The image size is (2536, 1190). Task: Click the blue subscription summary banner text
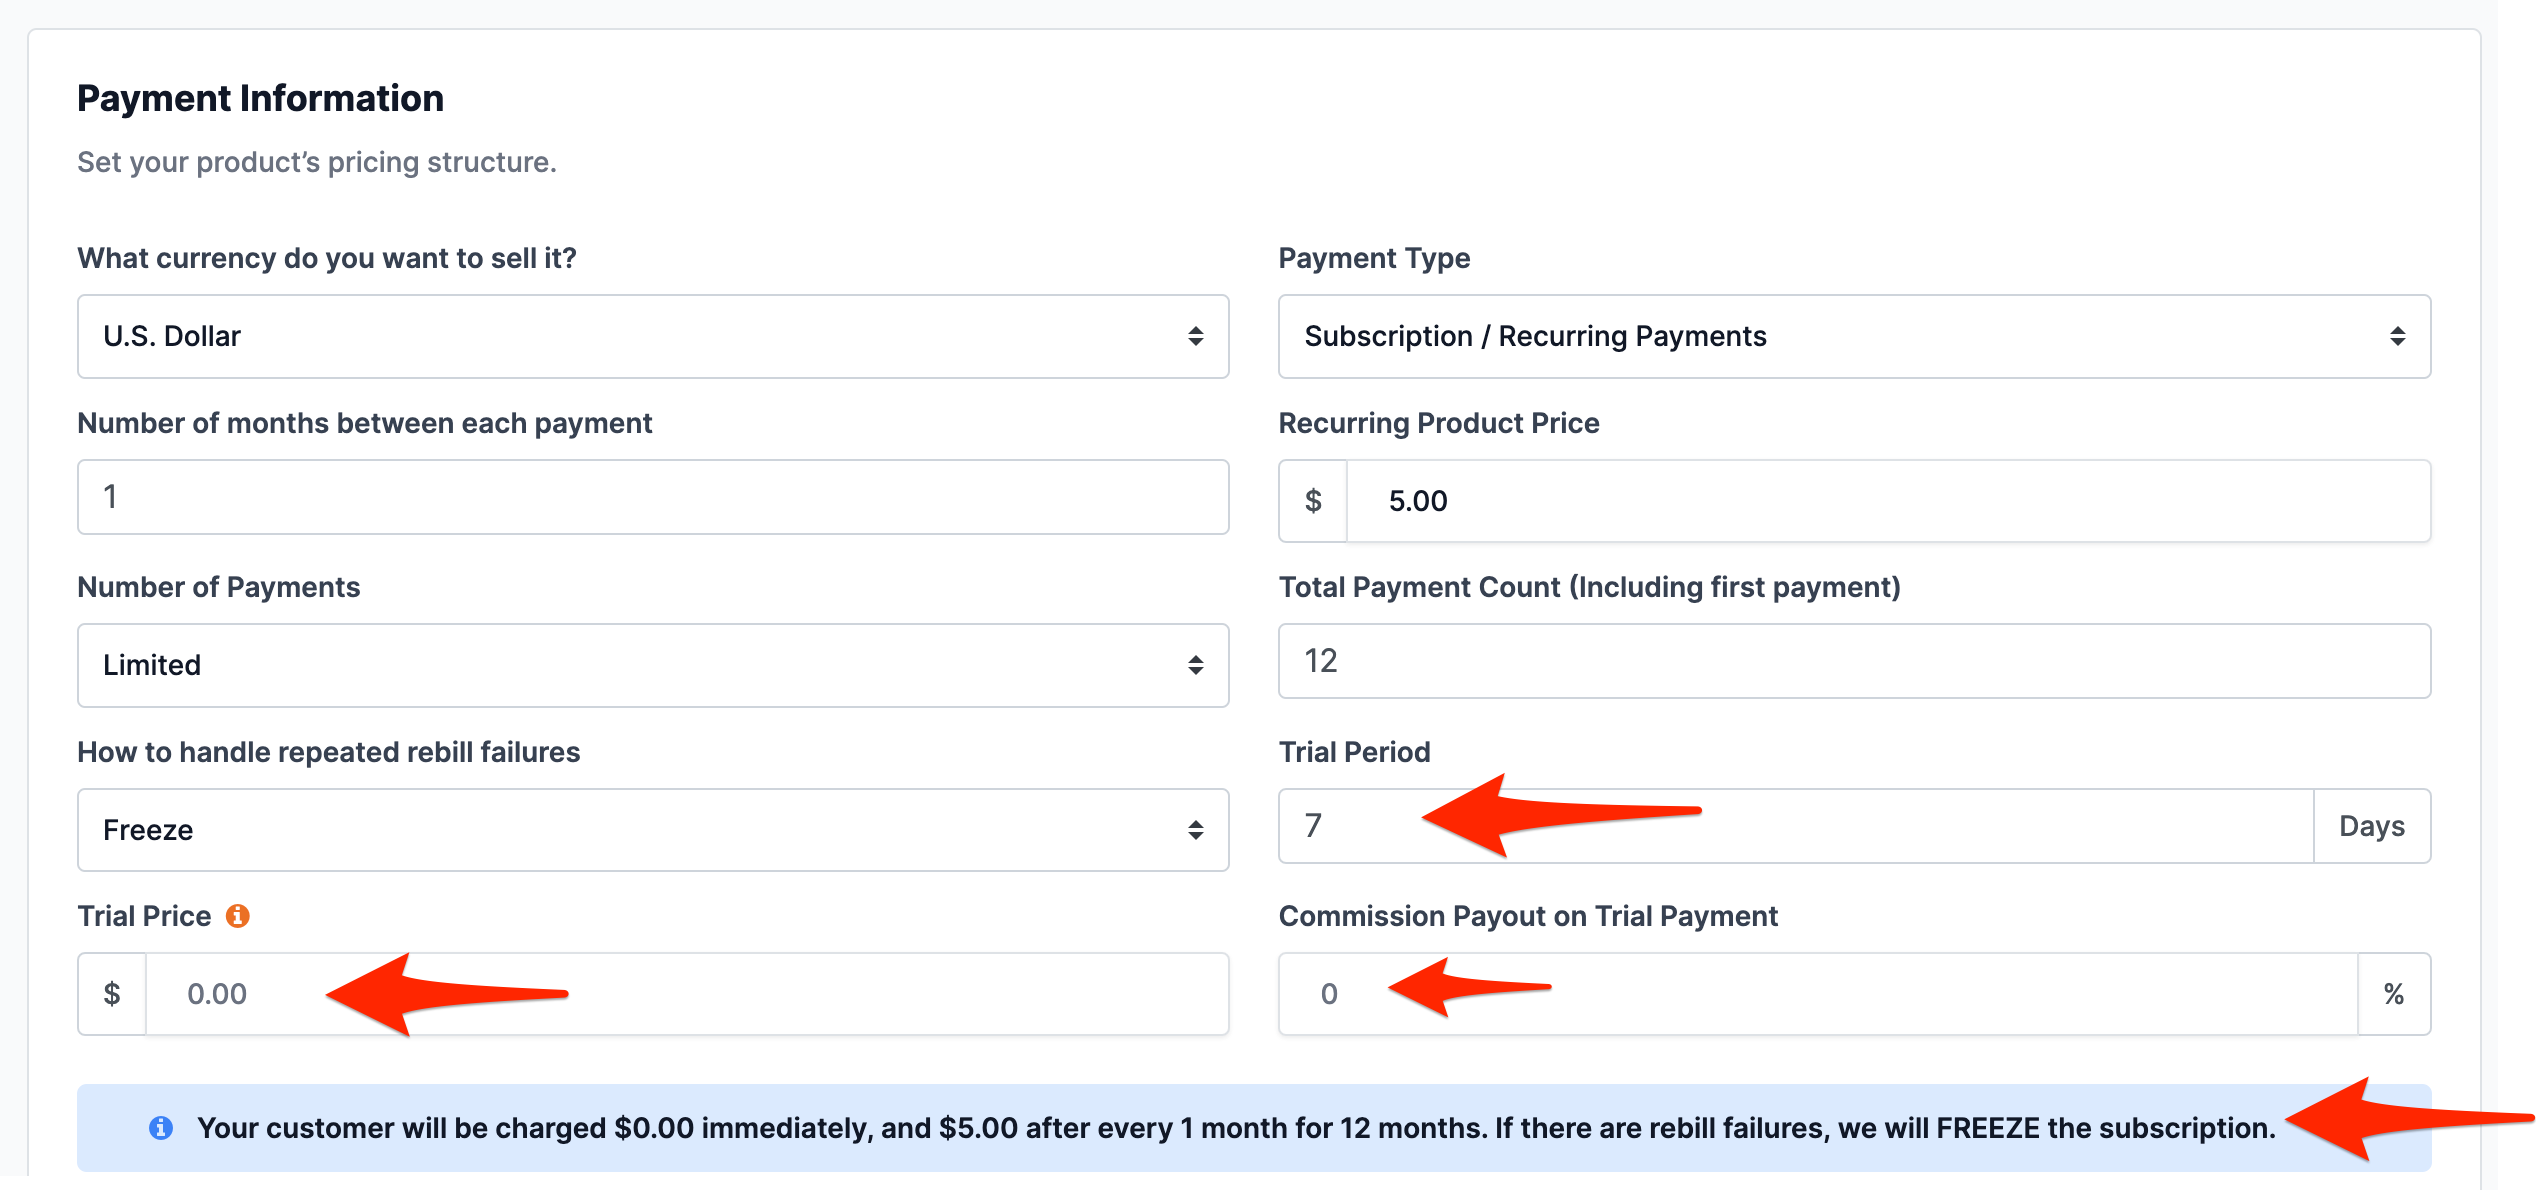click(1235, 1128)
